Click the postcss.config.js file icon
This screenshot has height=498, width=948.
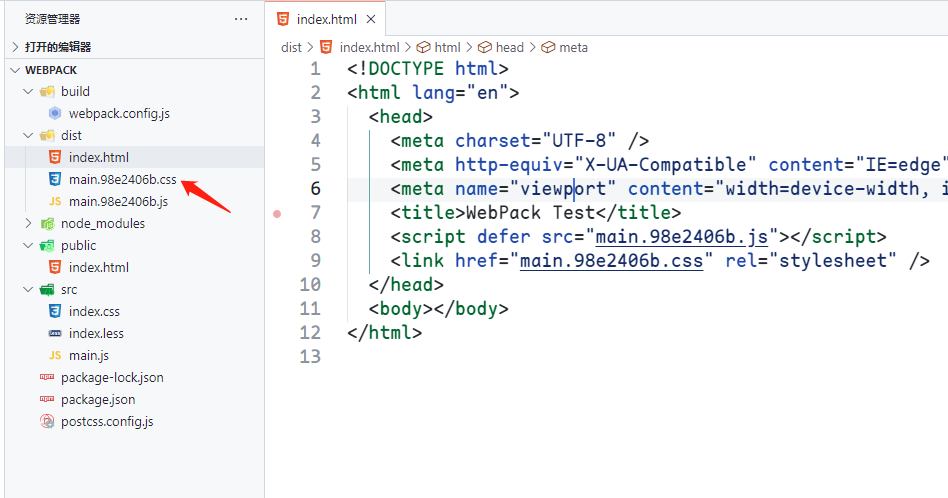pos(47,421)
